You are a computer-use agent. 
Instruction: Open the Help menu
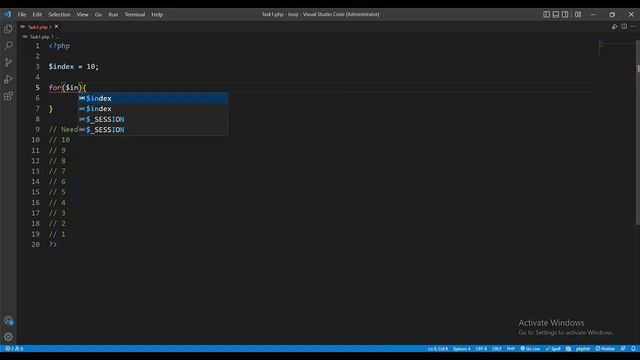157,14
